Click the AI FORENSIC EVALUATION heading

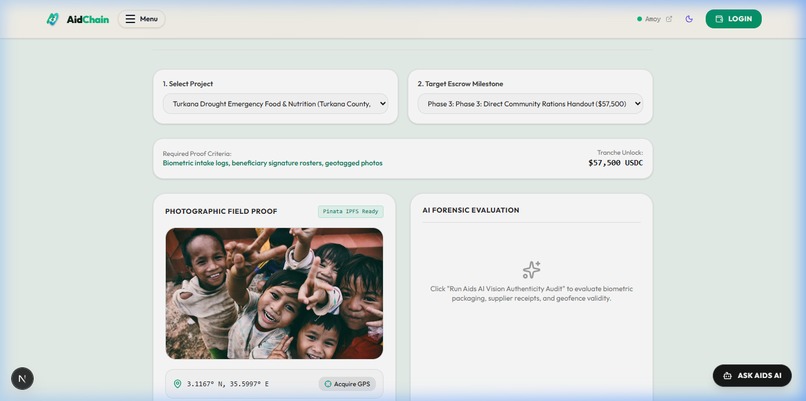[471, 210]
